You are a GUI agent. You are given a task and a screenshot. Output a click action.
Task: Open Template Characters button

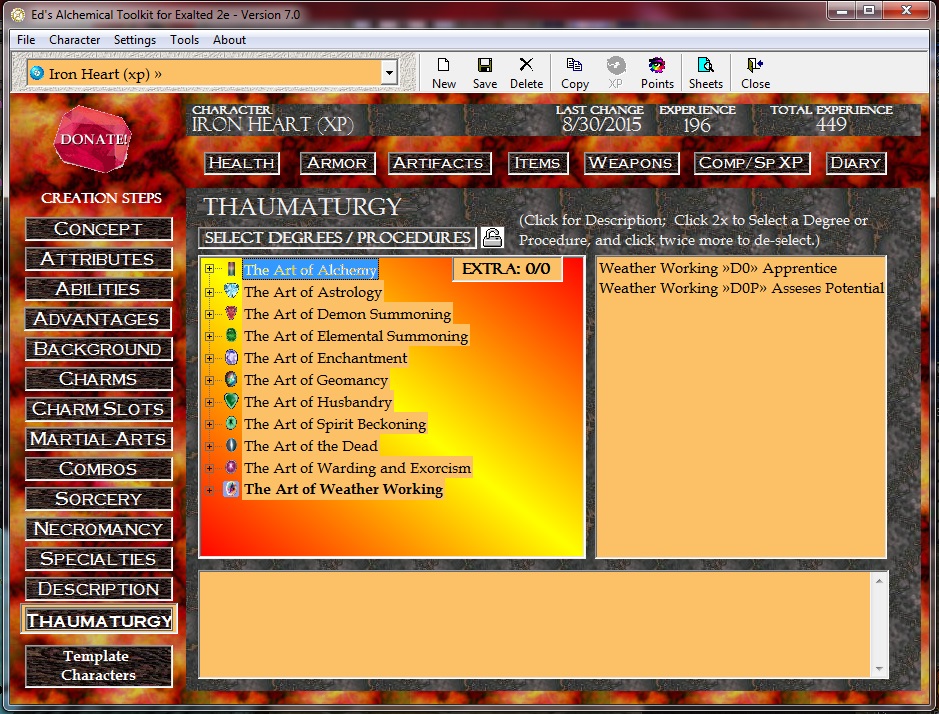click(x=98, y=665)
